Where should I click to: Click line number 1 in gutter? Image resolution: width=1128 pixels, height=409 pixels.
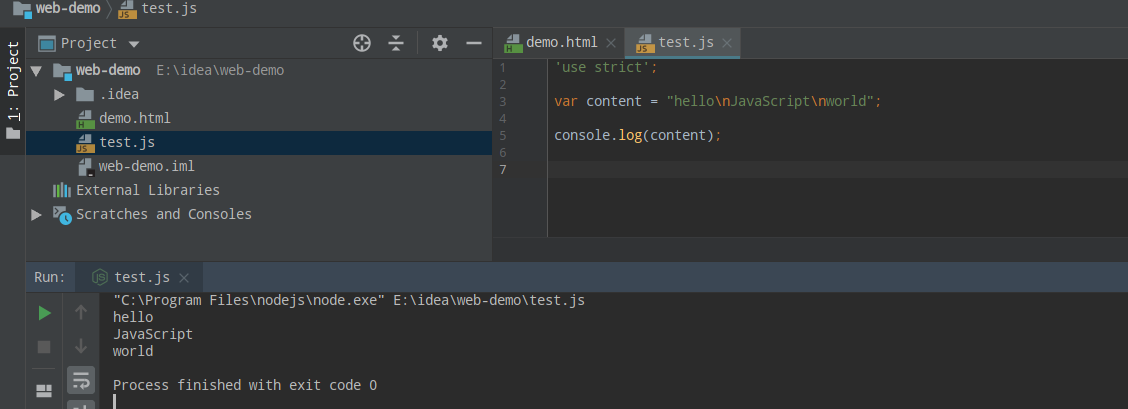pyautogui.click(x=502, y=68)
